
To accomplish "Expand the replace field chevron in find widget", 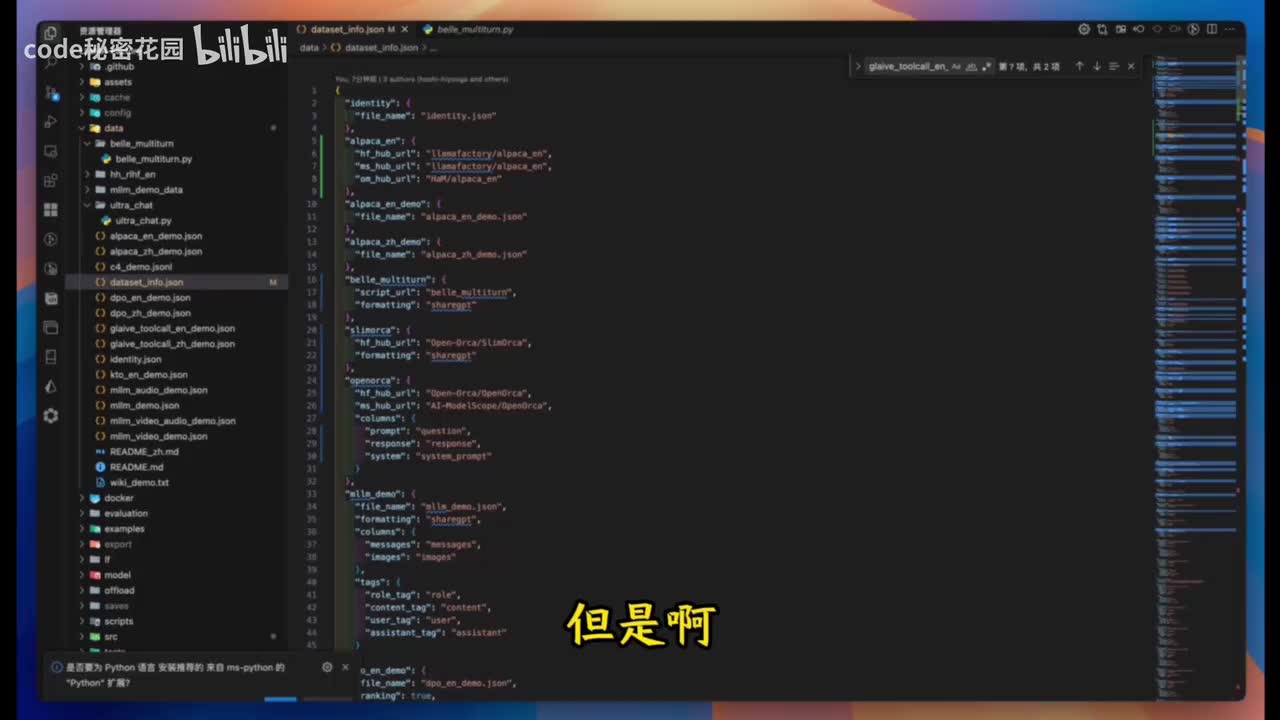I will (x=858, y=66).
